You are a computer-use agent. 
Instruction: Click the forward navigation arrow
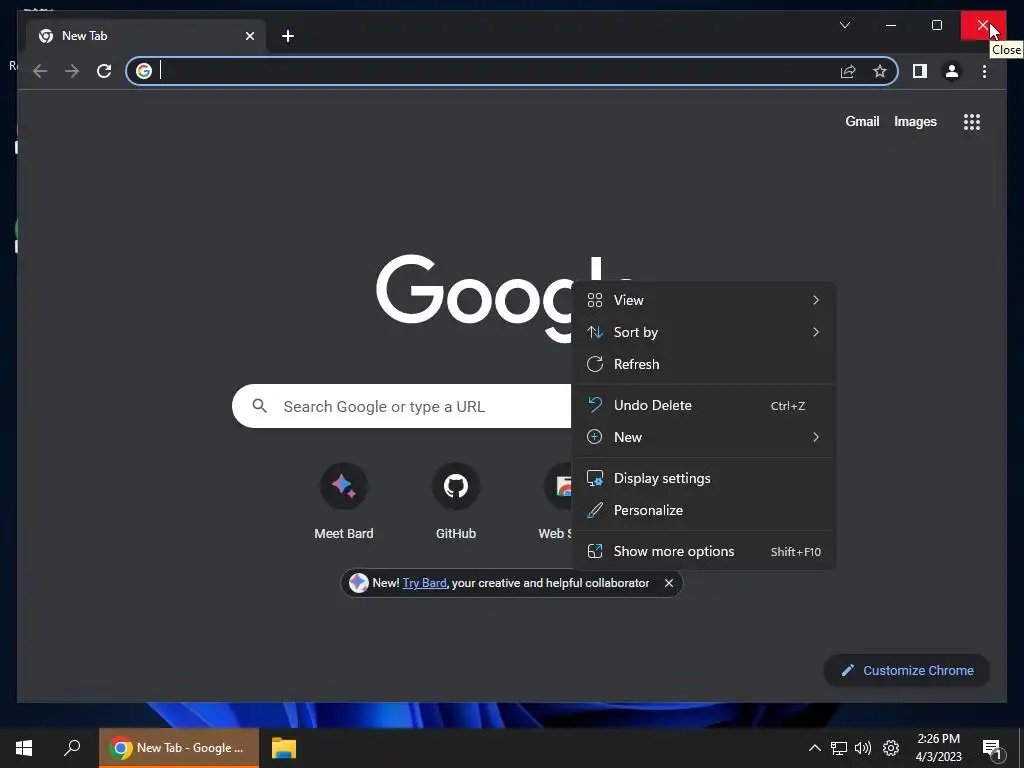(72, 71)
